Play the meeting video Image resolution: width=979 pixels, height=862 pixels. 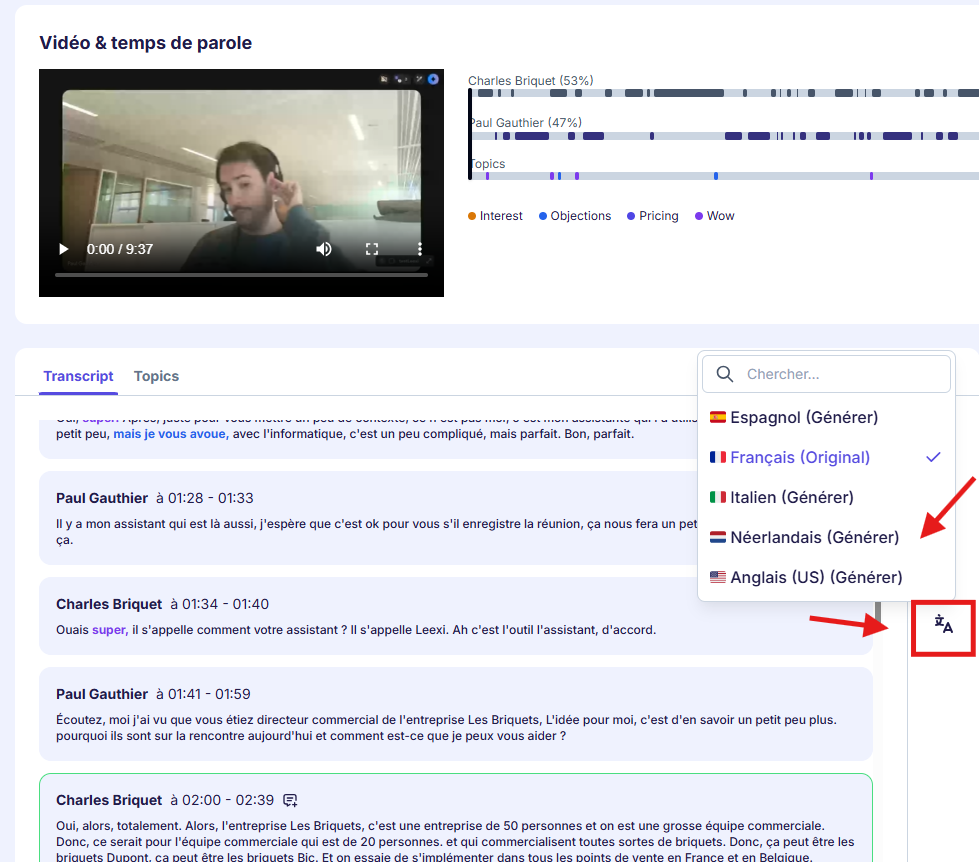tap(63, 249)
